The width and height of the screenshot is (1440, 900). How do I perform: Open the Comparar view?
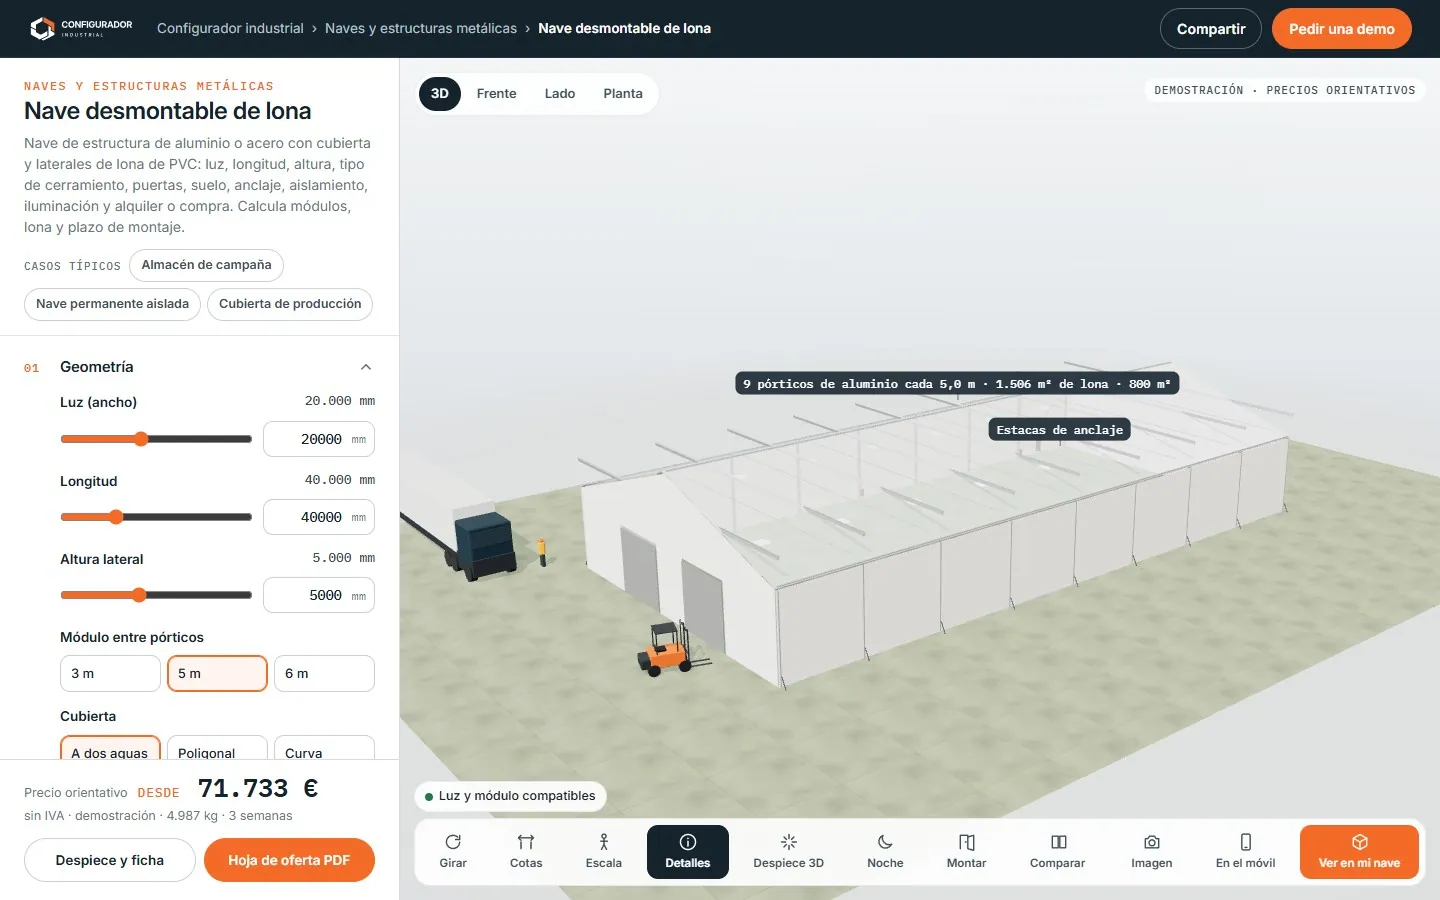pyautogui.click(x=1058, y=852)
